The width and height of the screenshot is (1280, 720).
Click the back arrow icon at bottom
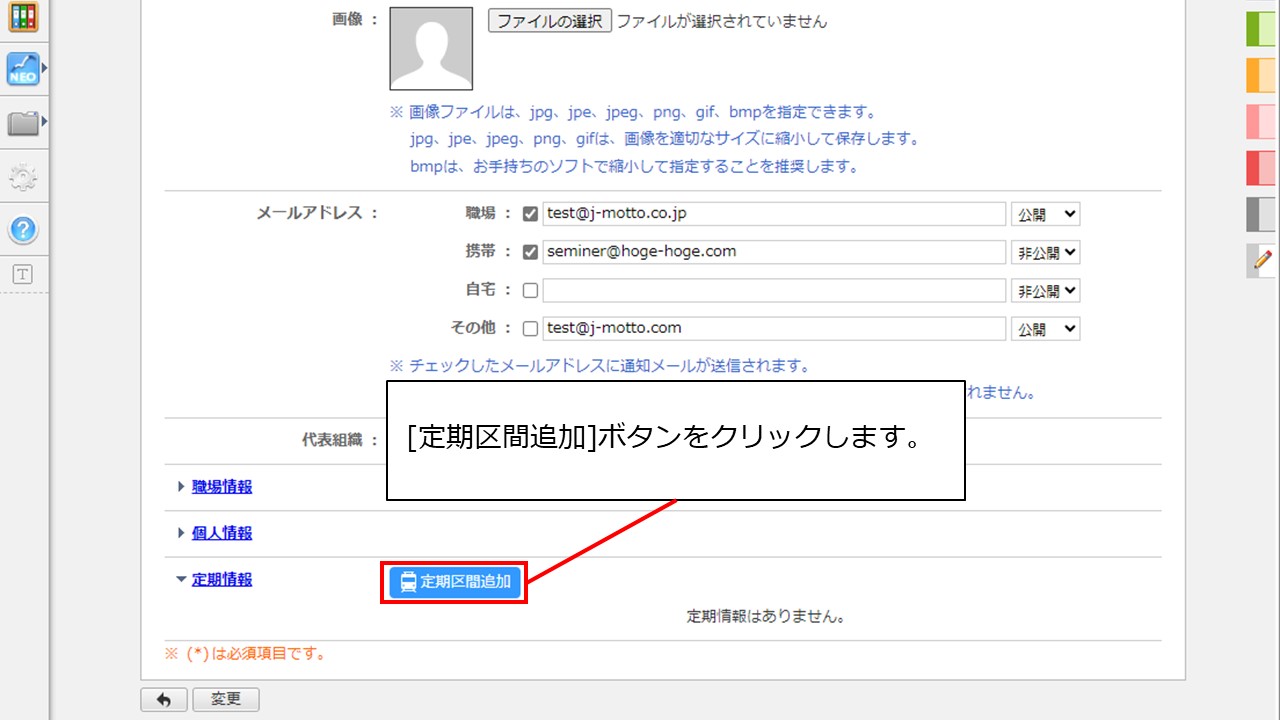tap(164, 699)
